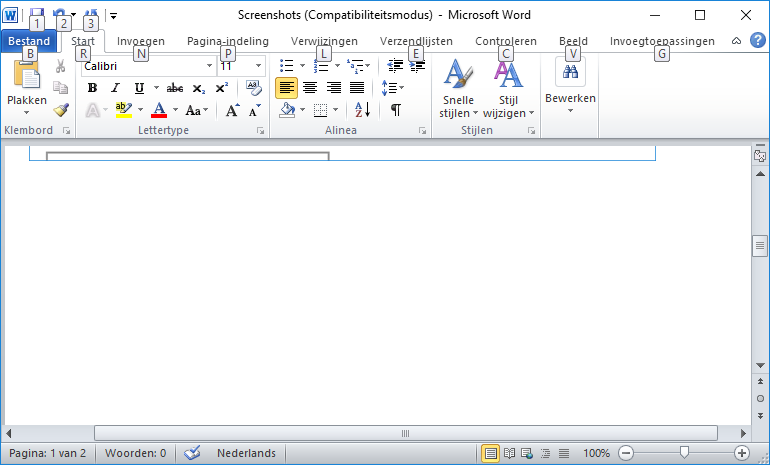Open the Bestand tab
The width and height of the screenshot is (770, 465).
click(29, 41)
